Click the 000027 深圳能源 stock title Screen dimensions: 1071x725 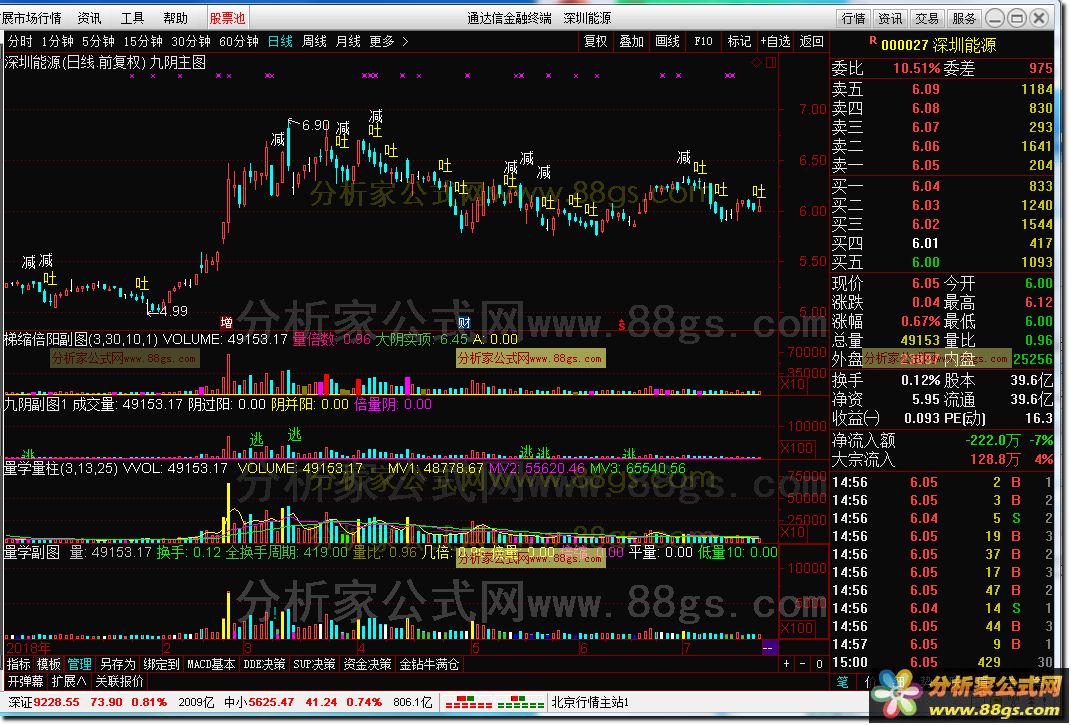coord(938,45)
